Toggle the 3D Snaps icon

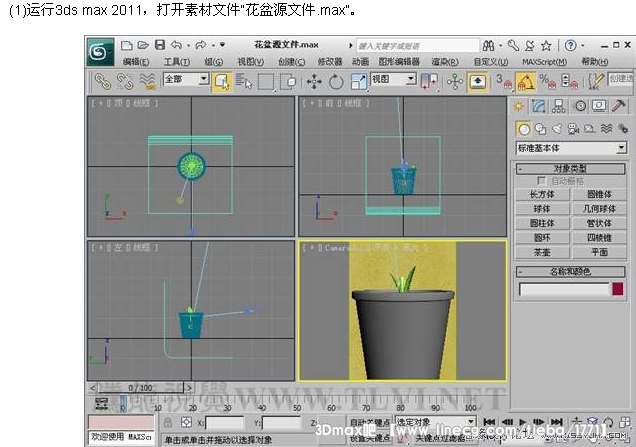[503, 82]
